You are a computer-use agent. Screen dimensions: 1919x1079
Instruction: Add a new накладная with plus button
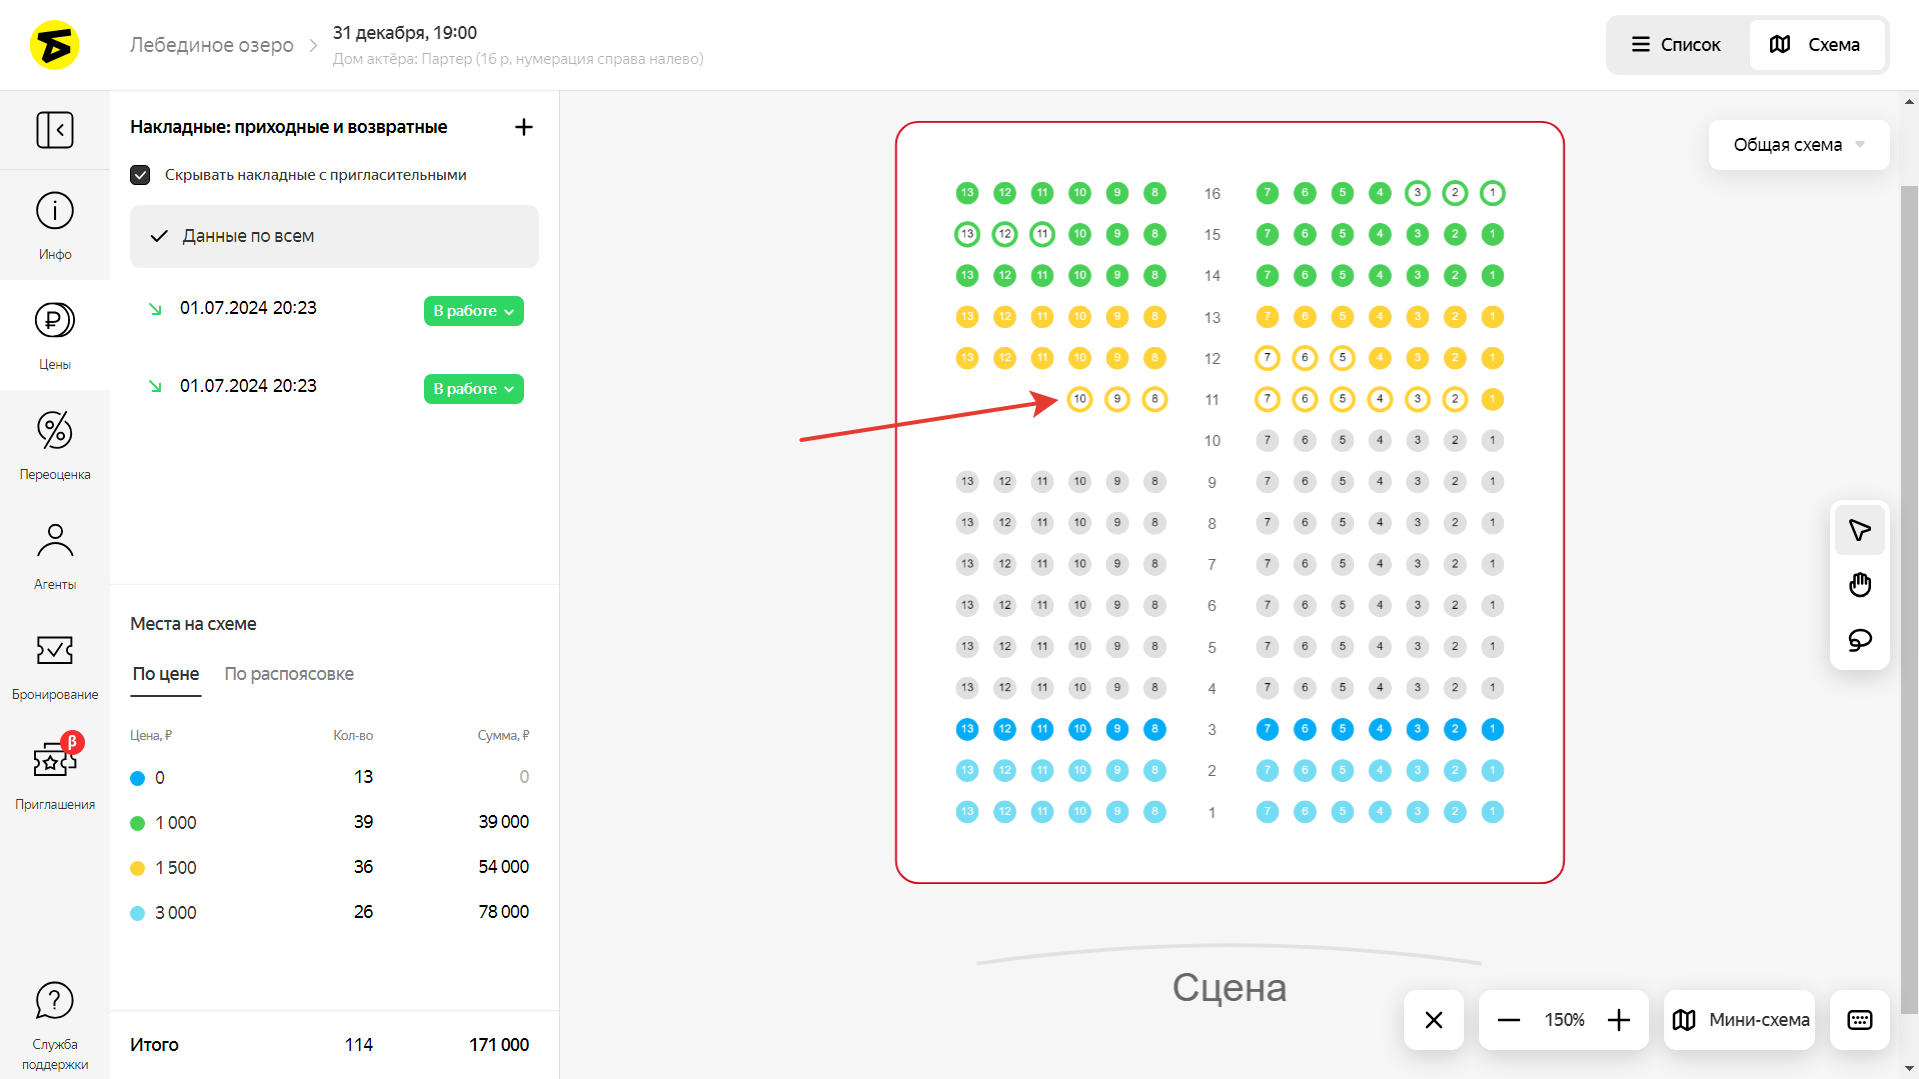(x=523, y=127)
